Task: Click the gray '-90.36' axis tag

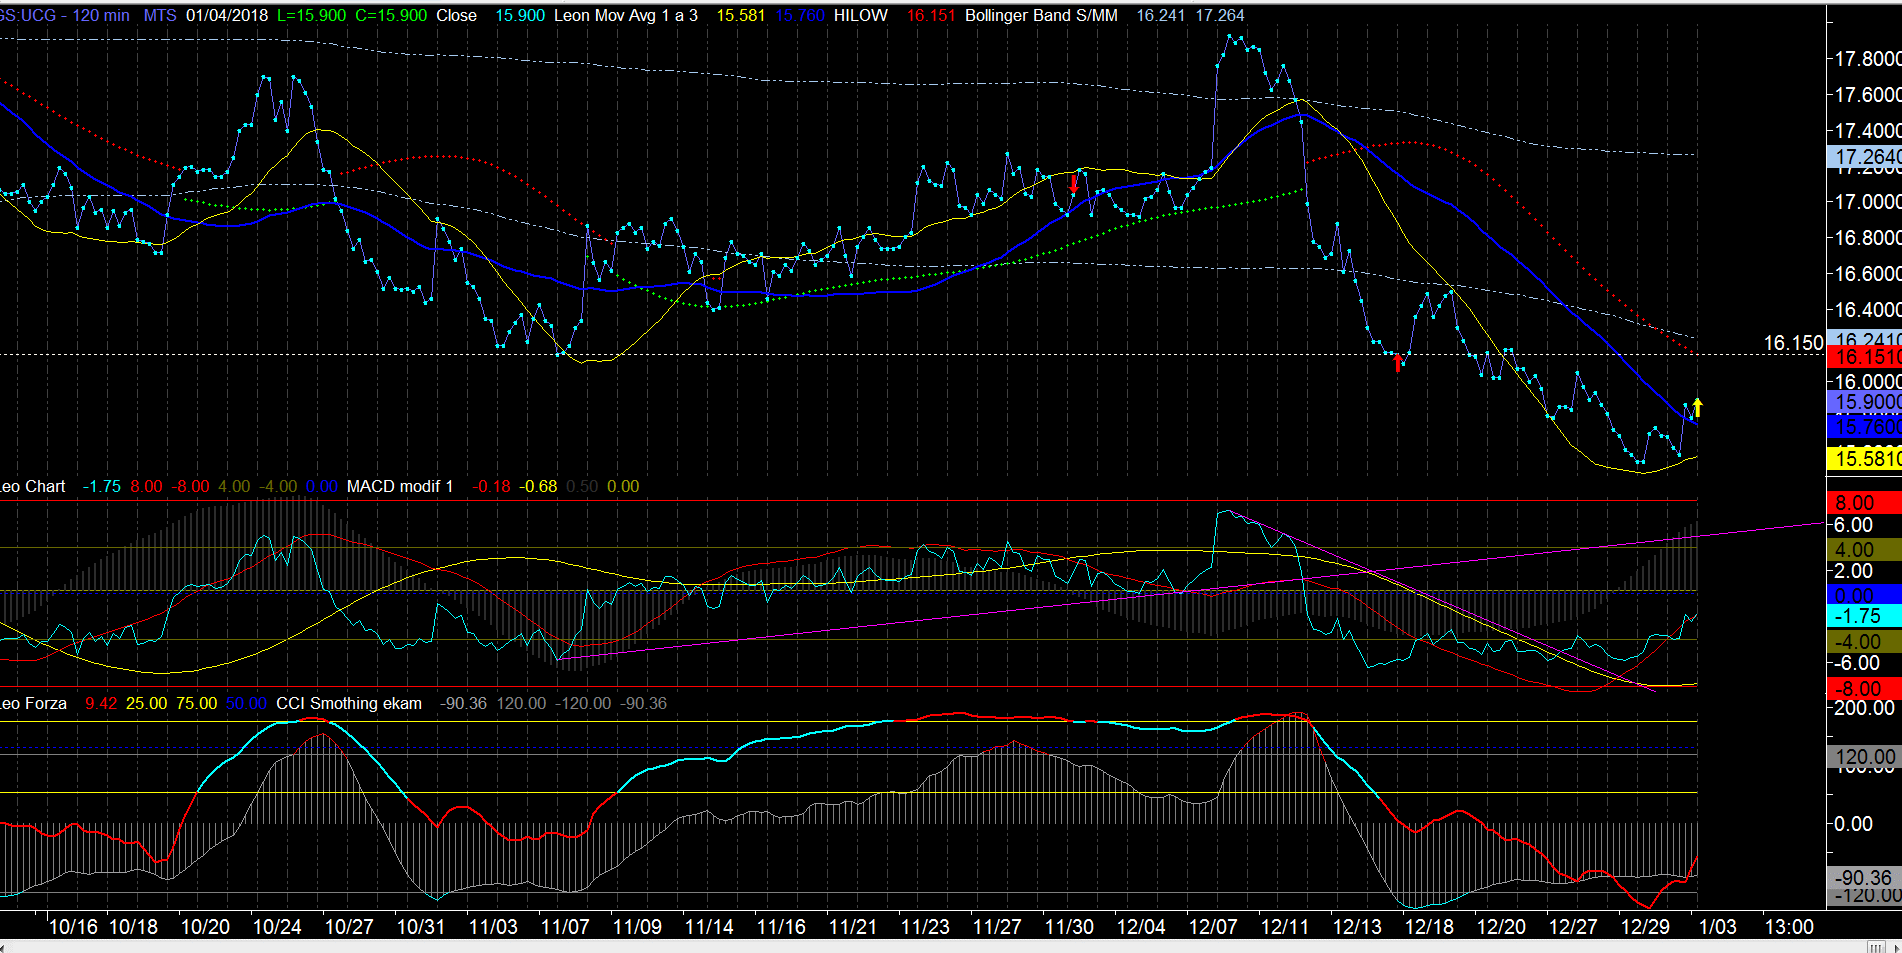Action: [x=1864, y=877]
